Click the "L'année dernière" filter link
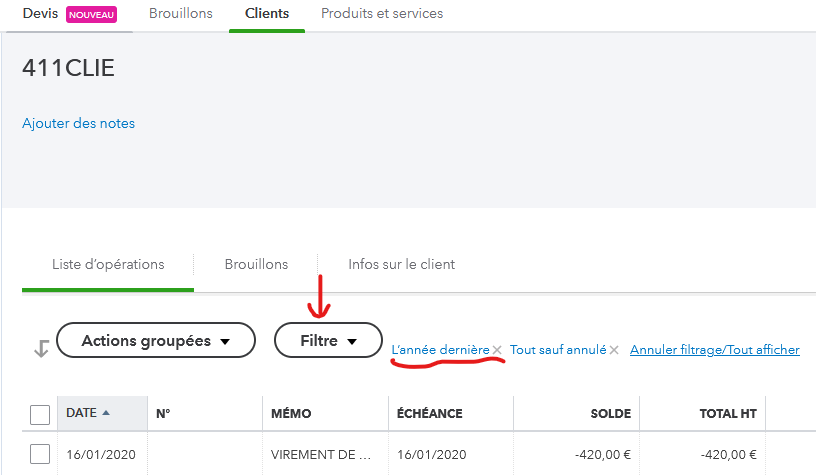 tap(440, 350)
